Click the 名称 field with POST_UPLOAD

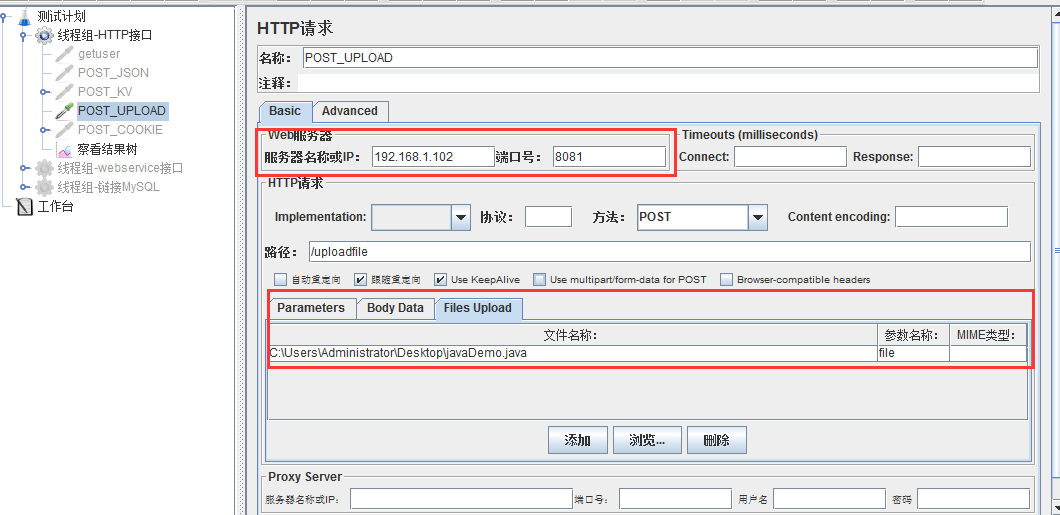[x=669, y=57]
